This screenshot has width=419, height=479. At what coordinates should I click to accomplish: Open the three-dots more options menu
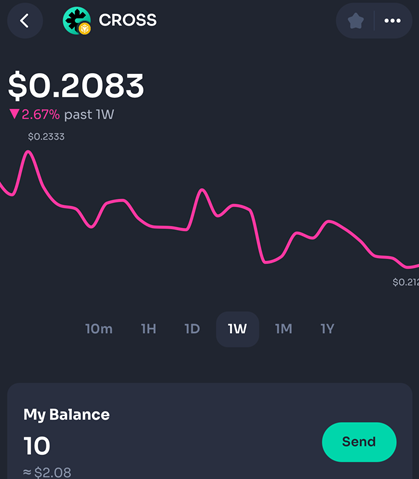(x=392, y=21)
